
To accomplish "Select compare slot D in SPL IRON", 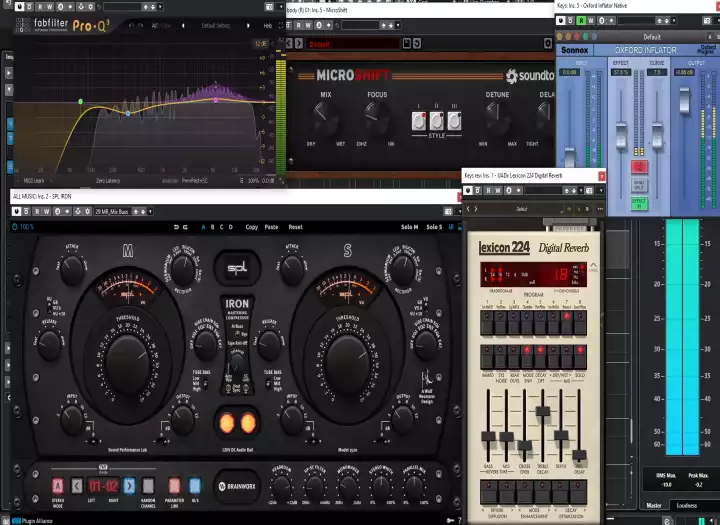I will pos(231,227).
